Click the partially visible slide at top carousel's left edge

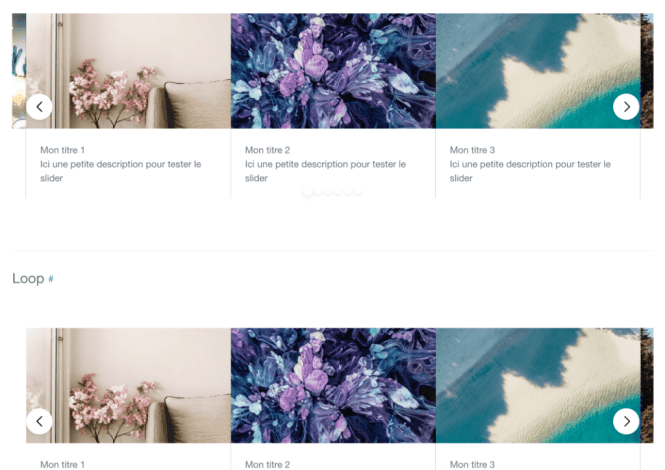(19, 71)
